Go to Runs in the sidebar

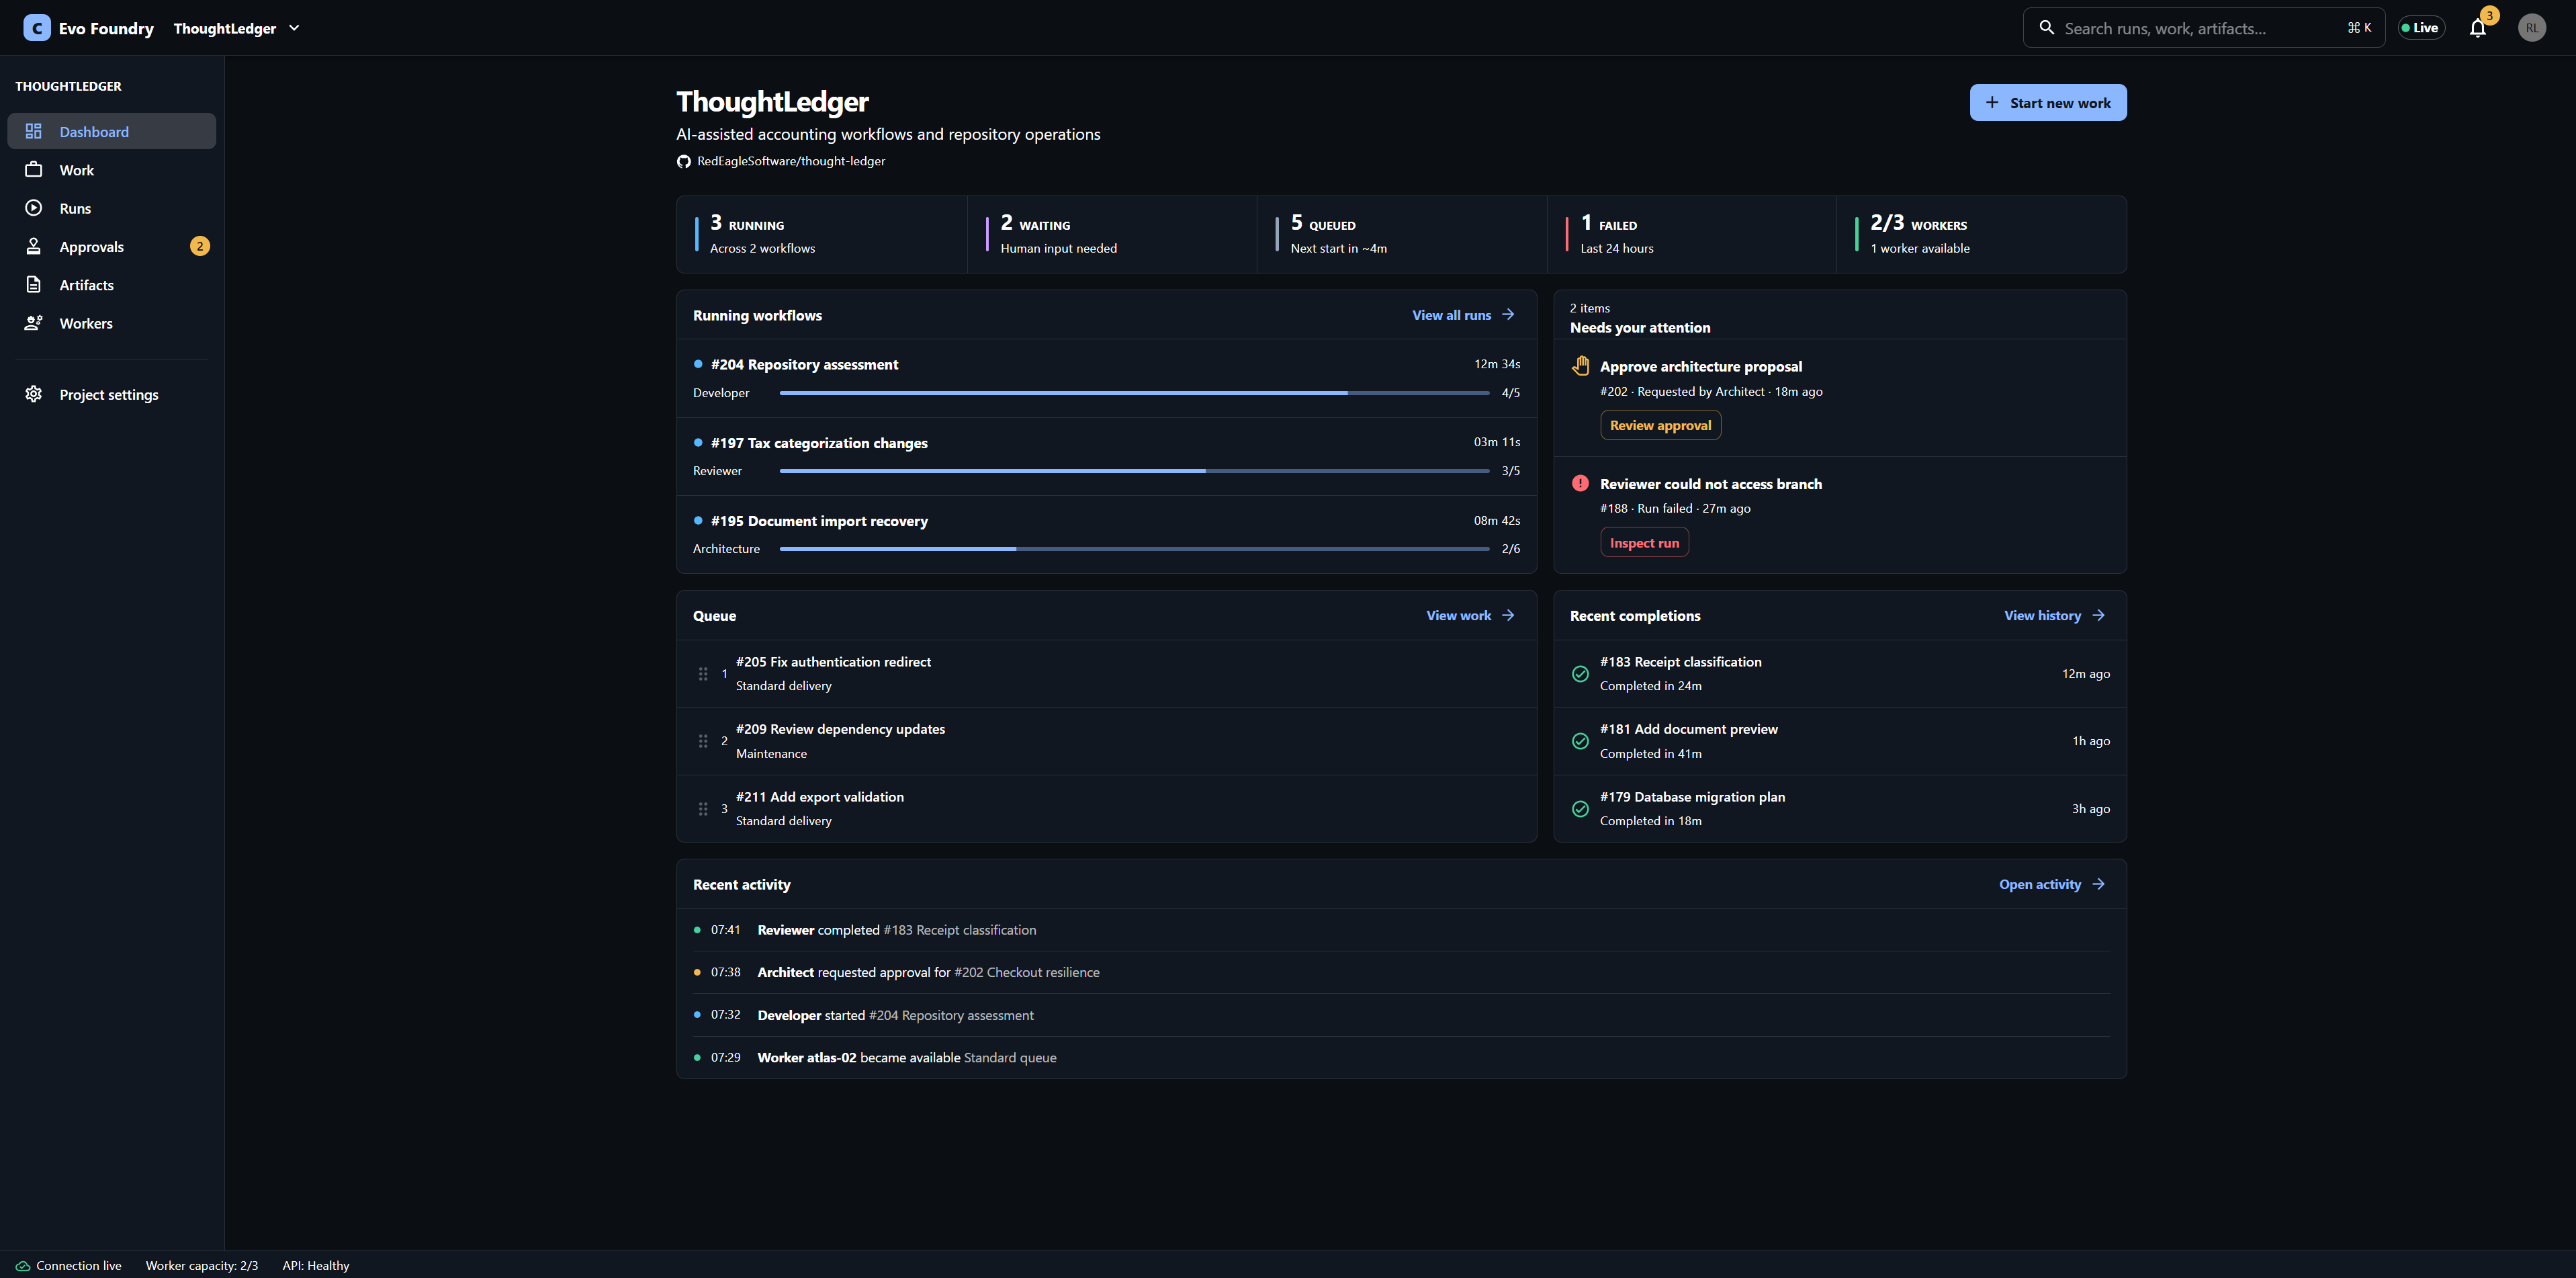pyautogui.click(x=112, y=208)
